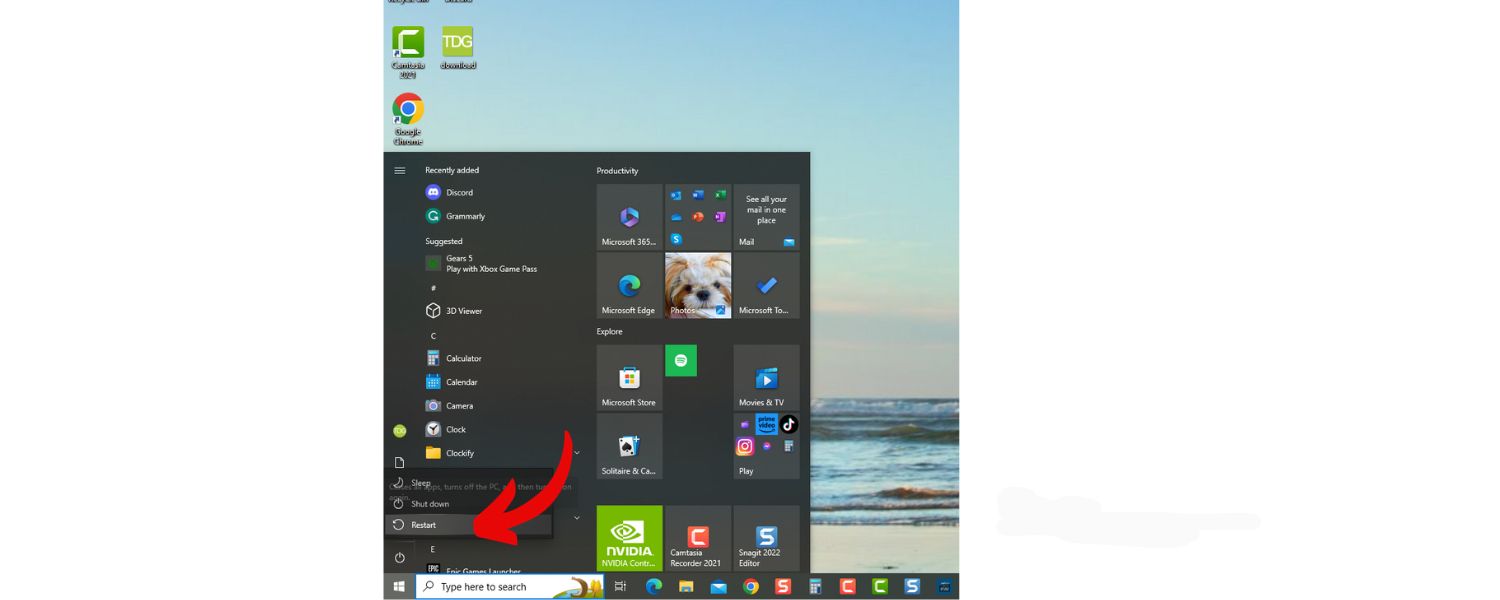Open Discord from Recently added

[458, 192]
